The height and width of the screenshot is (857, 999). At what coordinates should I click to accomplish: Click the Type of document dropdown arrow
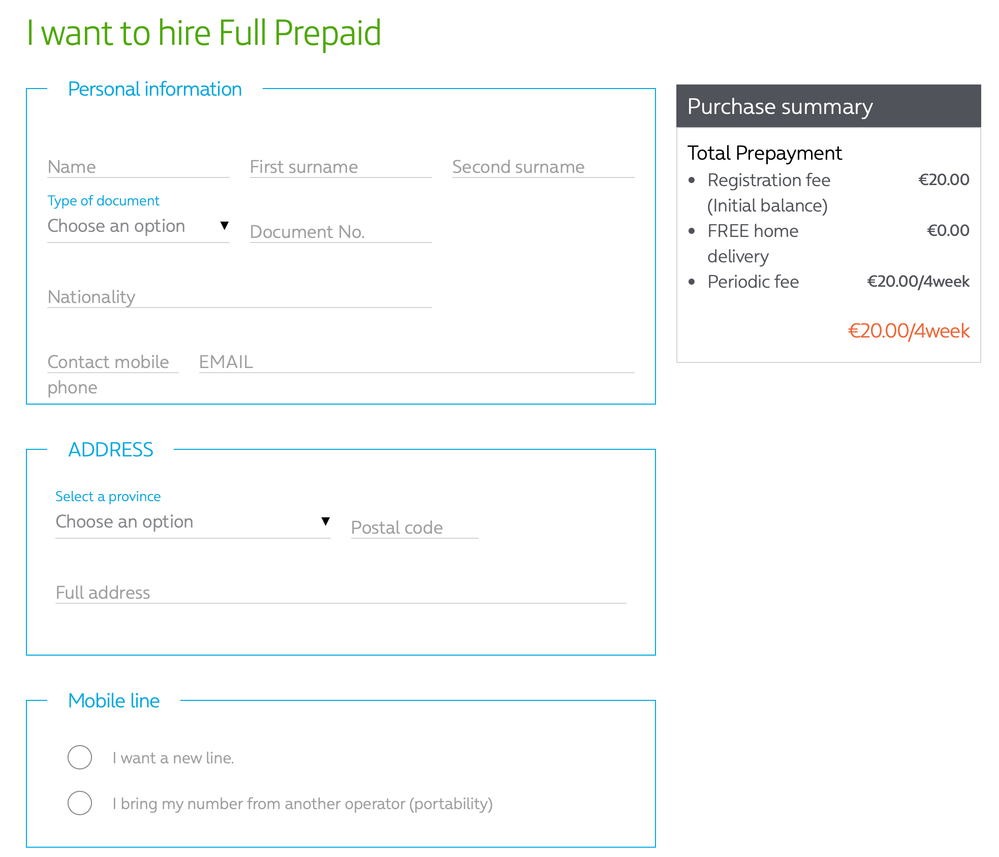[x=224, y=226]
